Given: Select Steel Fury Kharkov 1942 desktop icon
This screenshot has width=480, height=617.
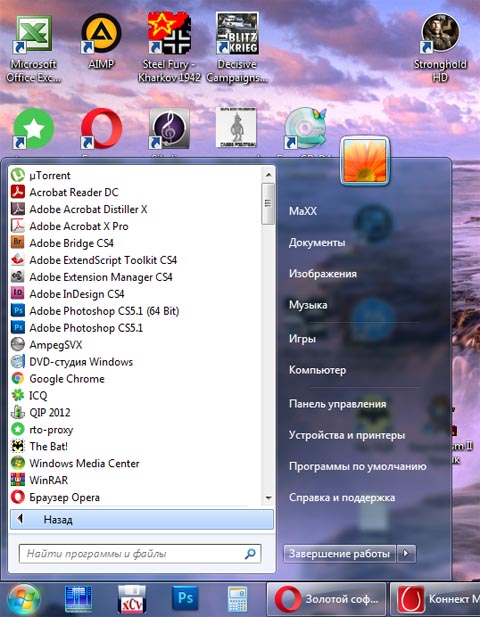Looking at the screenshot, I should coord(169,47).
